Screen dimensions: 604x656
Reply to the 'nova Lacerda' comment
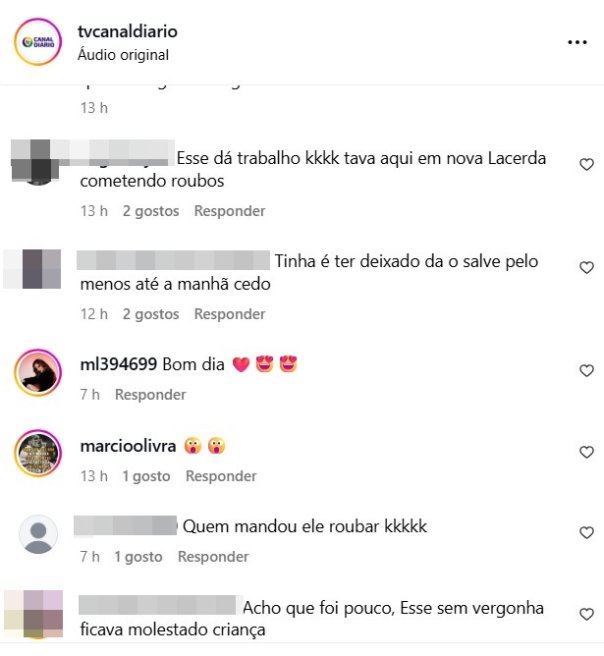tap(230, 211)
